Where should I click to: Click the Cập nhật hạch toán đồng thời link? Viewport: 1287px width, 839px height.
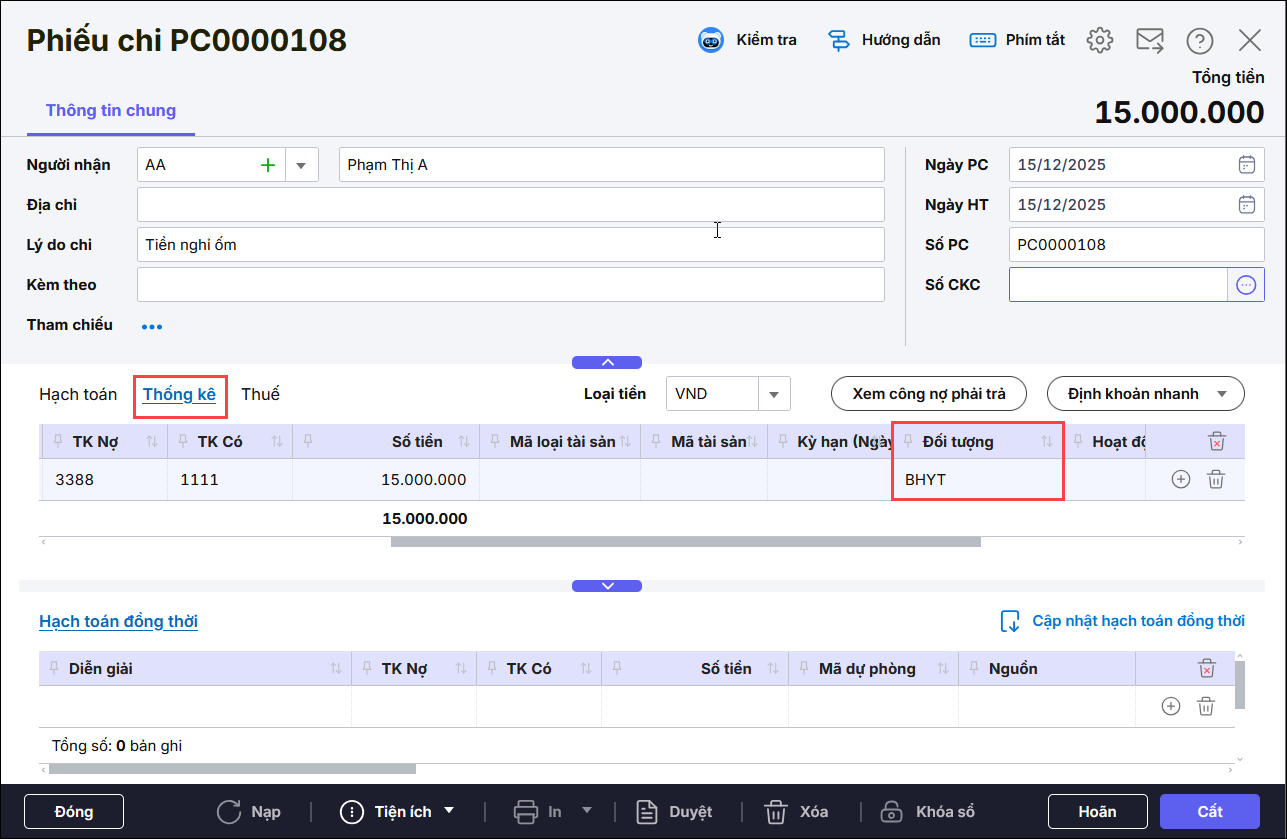(x=1137, y=621)
